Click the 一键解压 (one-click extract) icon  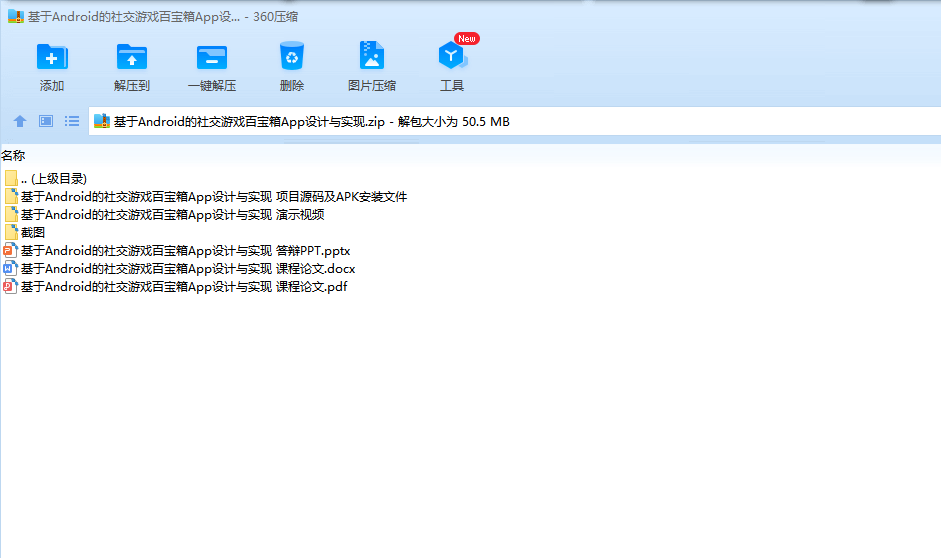212,58
